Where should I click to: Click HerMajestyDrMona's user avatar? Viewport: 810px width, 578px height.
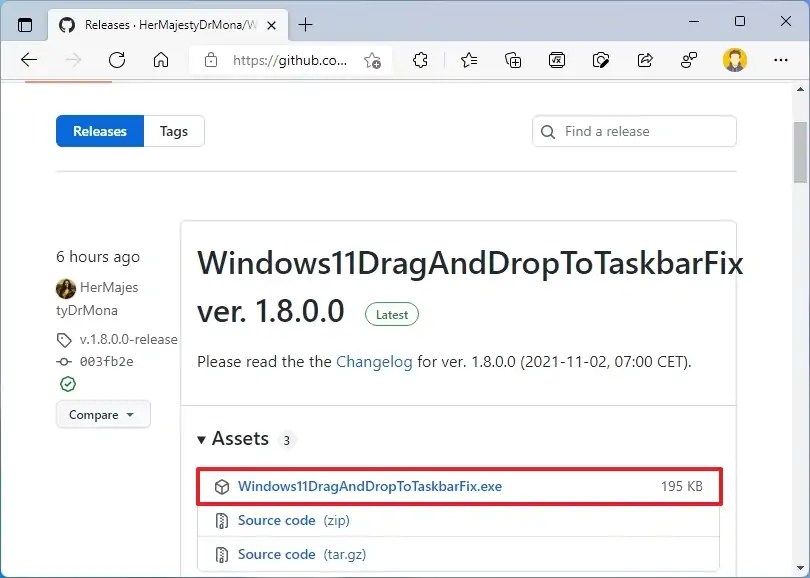point(66,288)
